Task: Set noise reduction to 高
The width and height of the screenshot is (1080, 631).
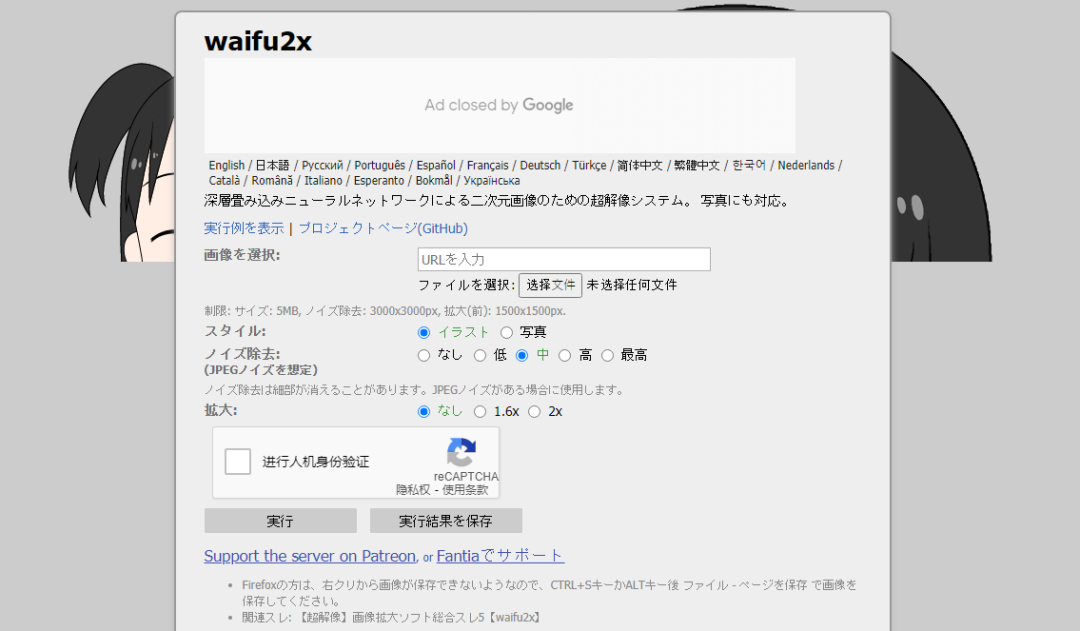Action: click(565, 355)
